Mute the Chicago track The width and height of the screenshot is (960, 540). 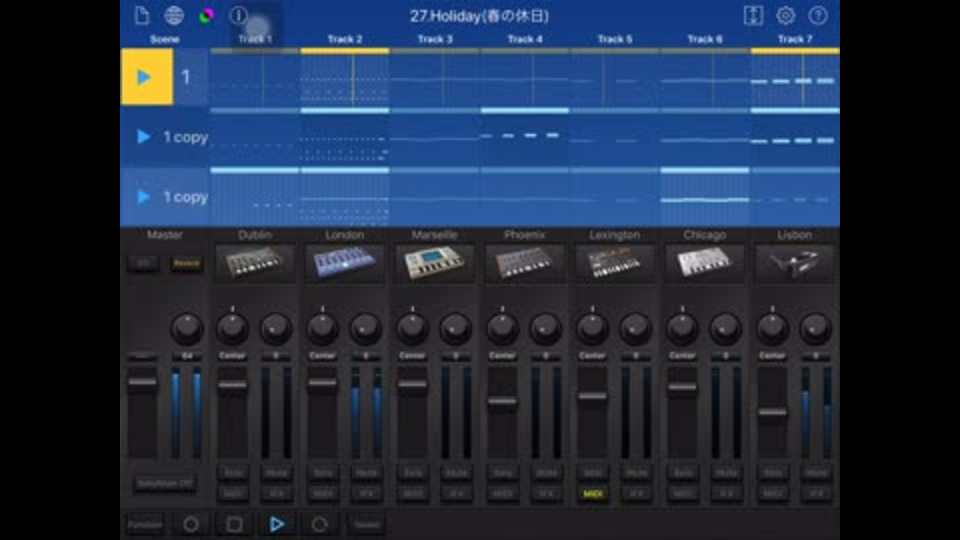(x=726, y=473)
